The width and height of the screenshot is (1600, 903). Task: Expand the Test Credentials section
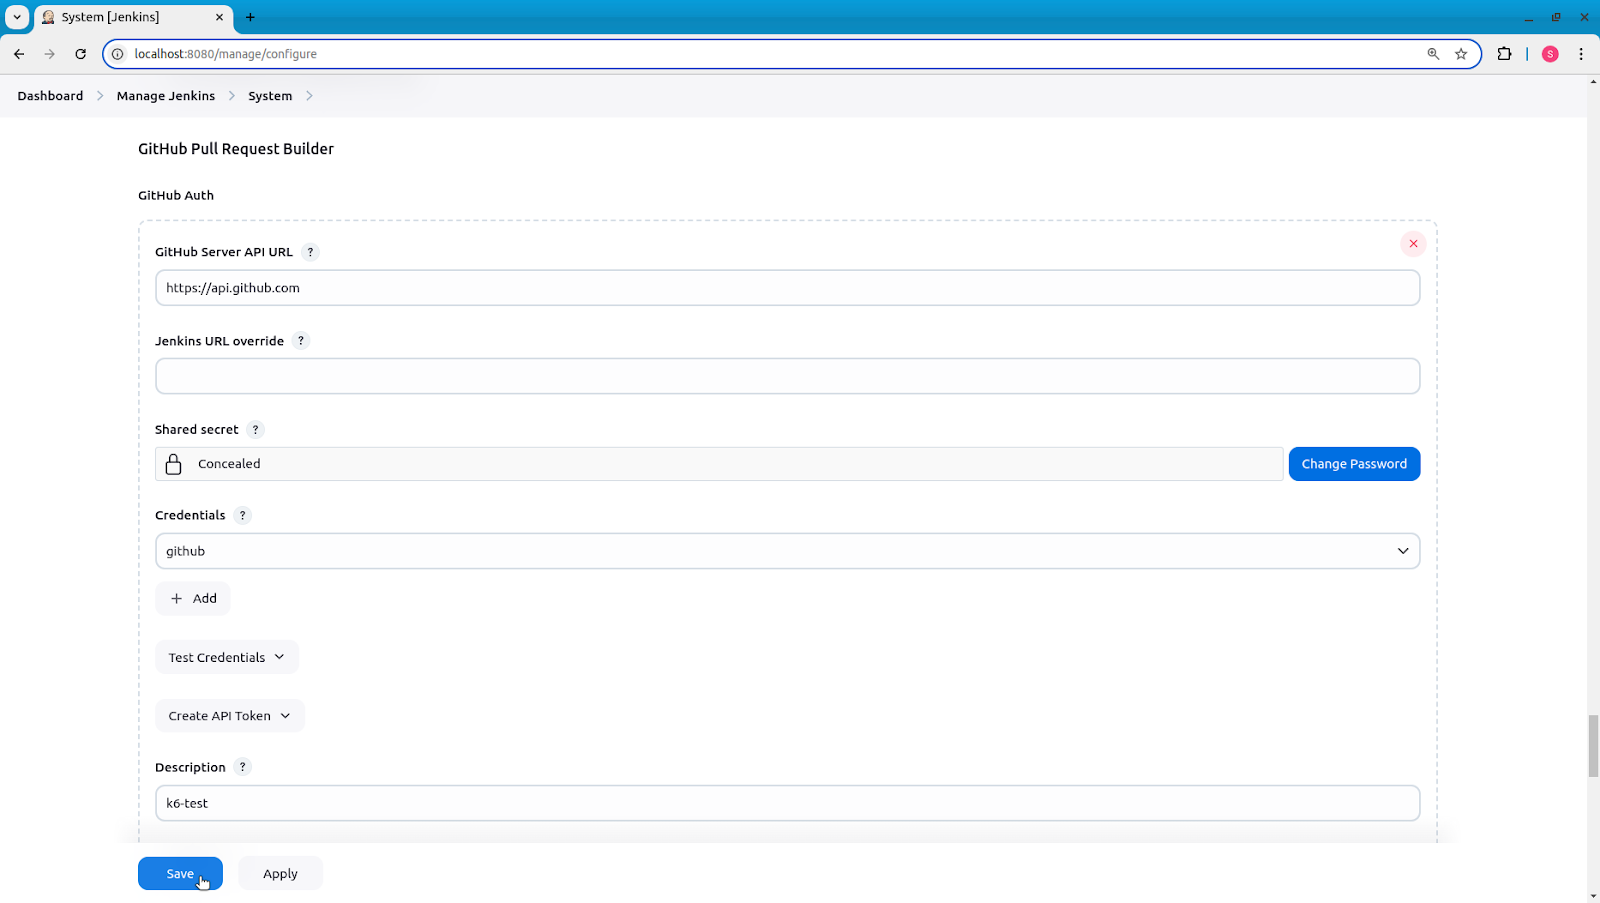click(227, 657)
